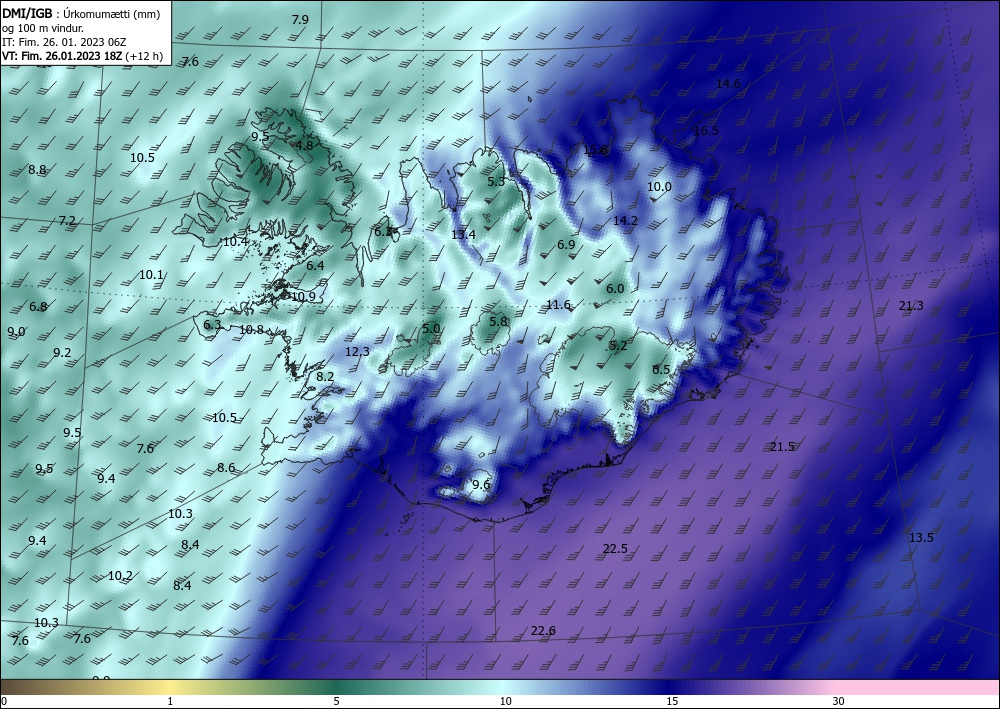This screenshot has height=709, width=1000.
Task: Click the 7.2 map value
Action: (x=67, y=221)
